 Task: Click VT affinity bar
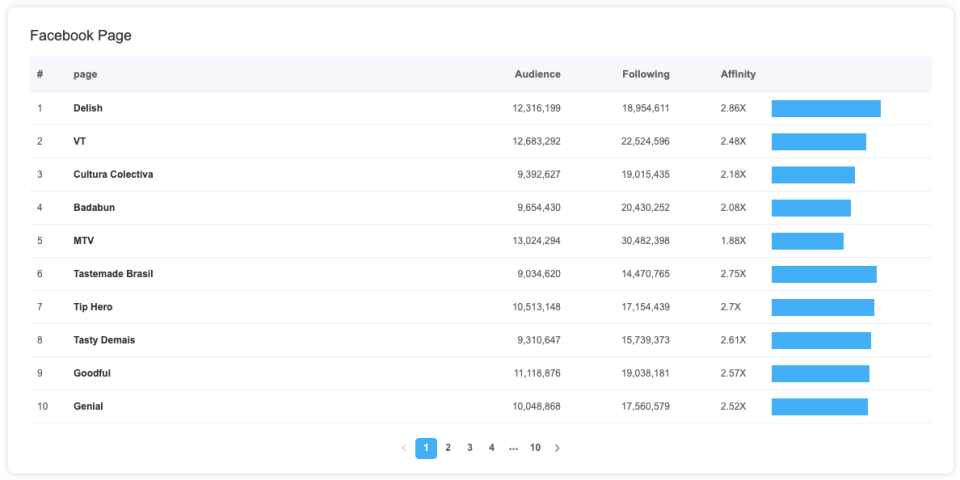click(819, 141)
